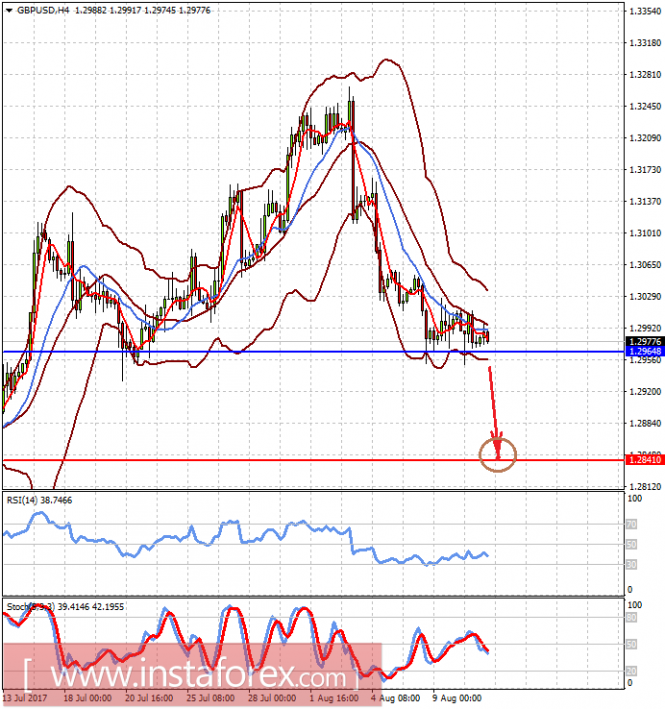Click the 9 Aug 00:00 time label
The width and height of the screenshot is (665, 709).
click(457, 698)
